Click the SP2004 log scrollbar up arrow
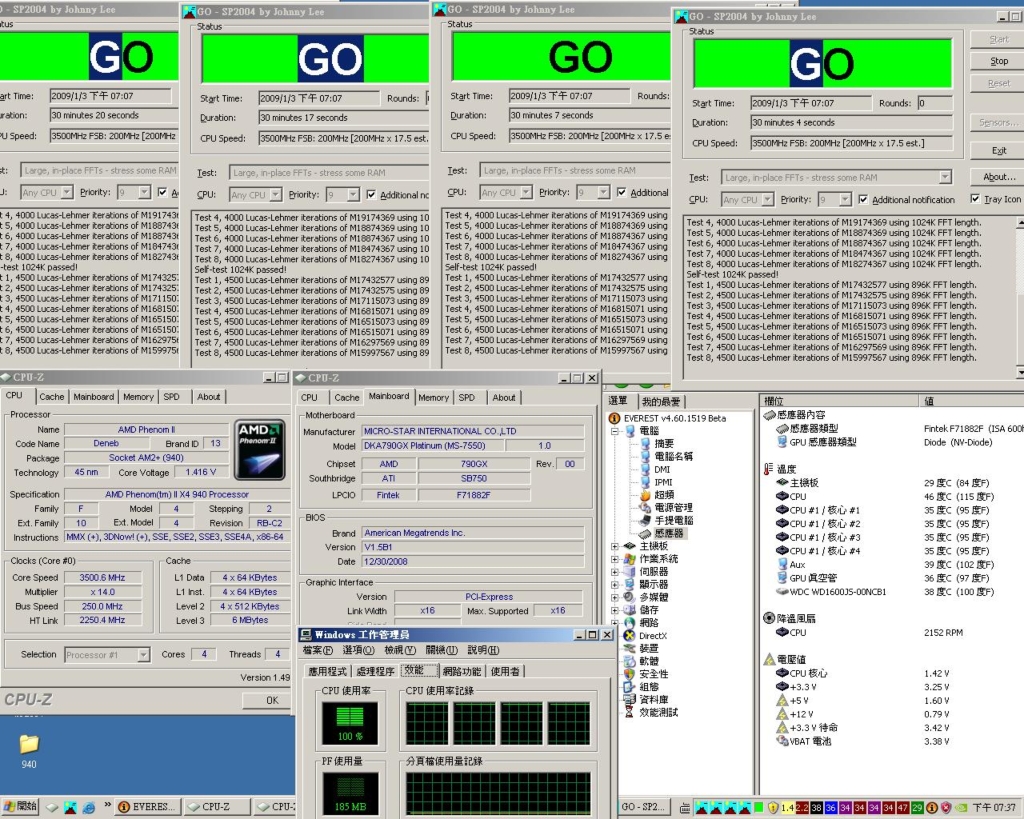1024x819 pixels. coord(1020,223)
